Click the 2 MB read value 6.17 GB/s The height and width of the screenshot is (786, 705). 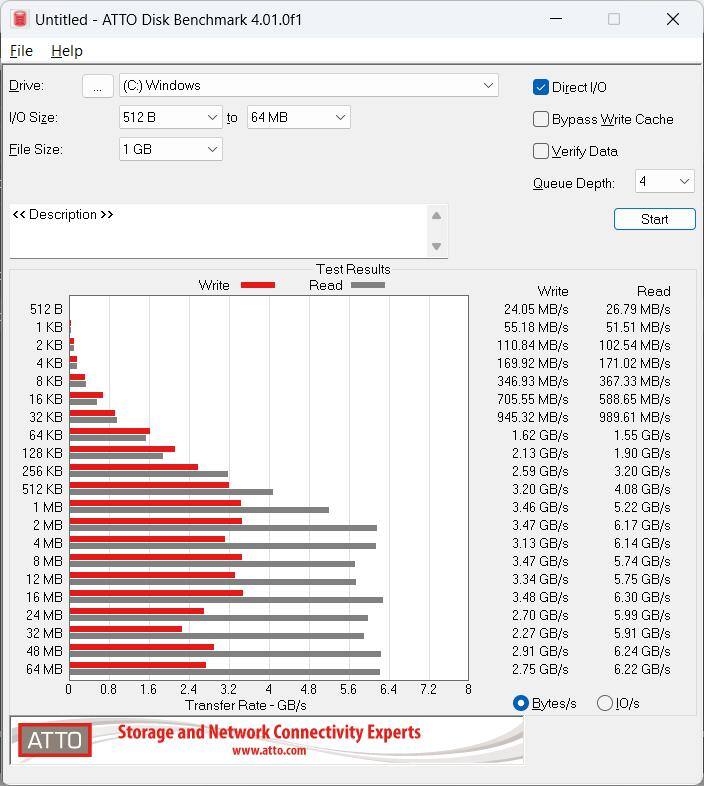pos(642,525)
